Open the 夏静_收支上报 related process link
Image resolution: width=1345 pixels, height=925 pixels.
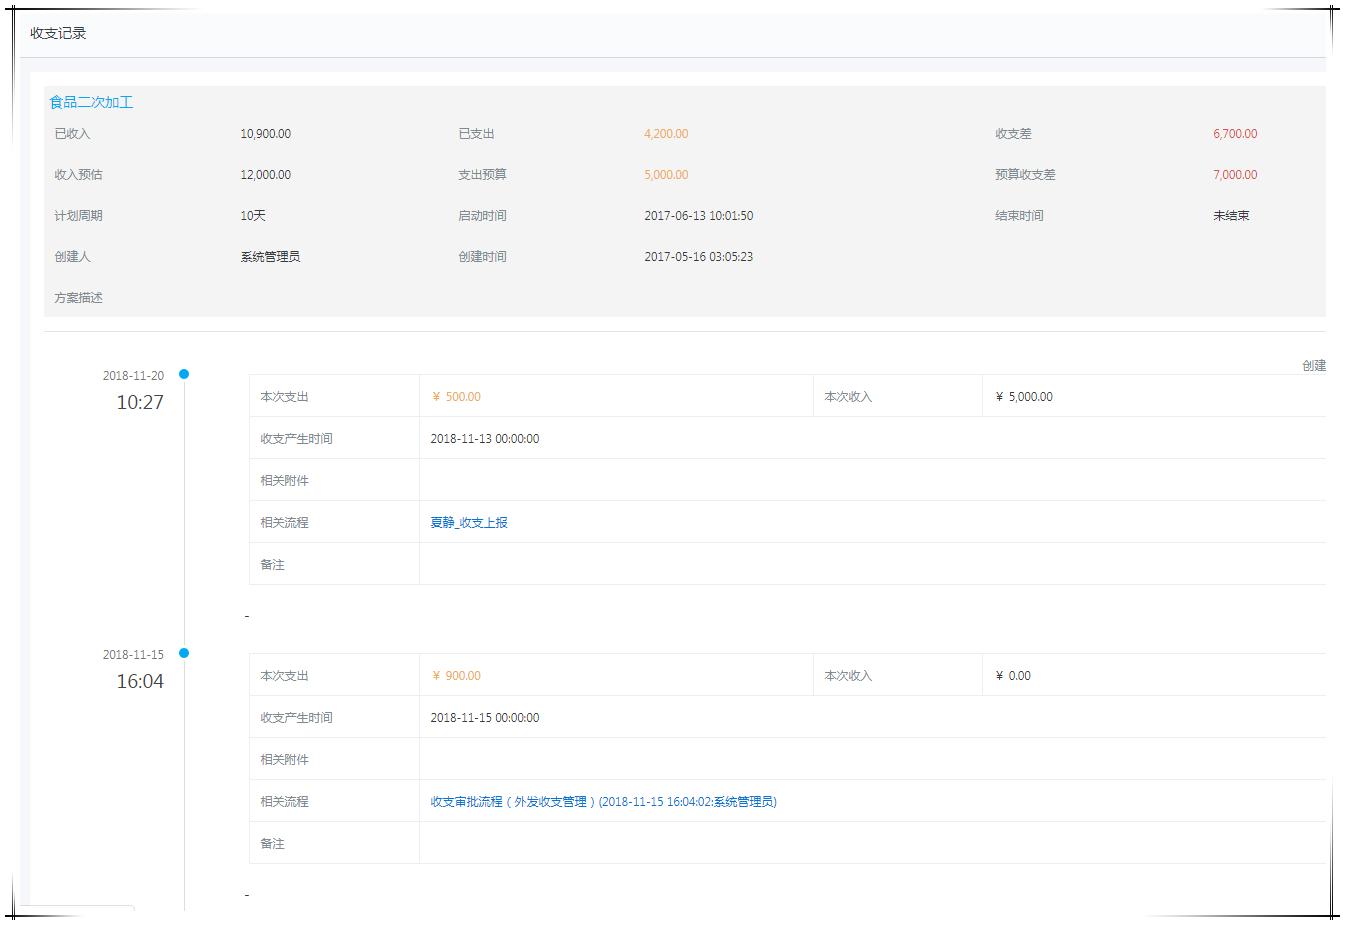click(467, 522)
